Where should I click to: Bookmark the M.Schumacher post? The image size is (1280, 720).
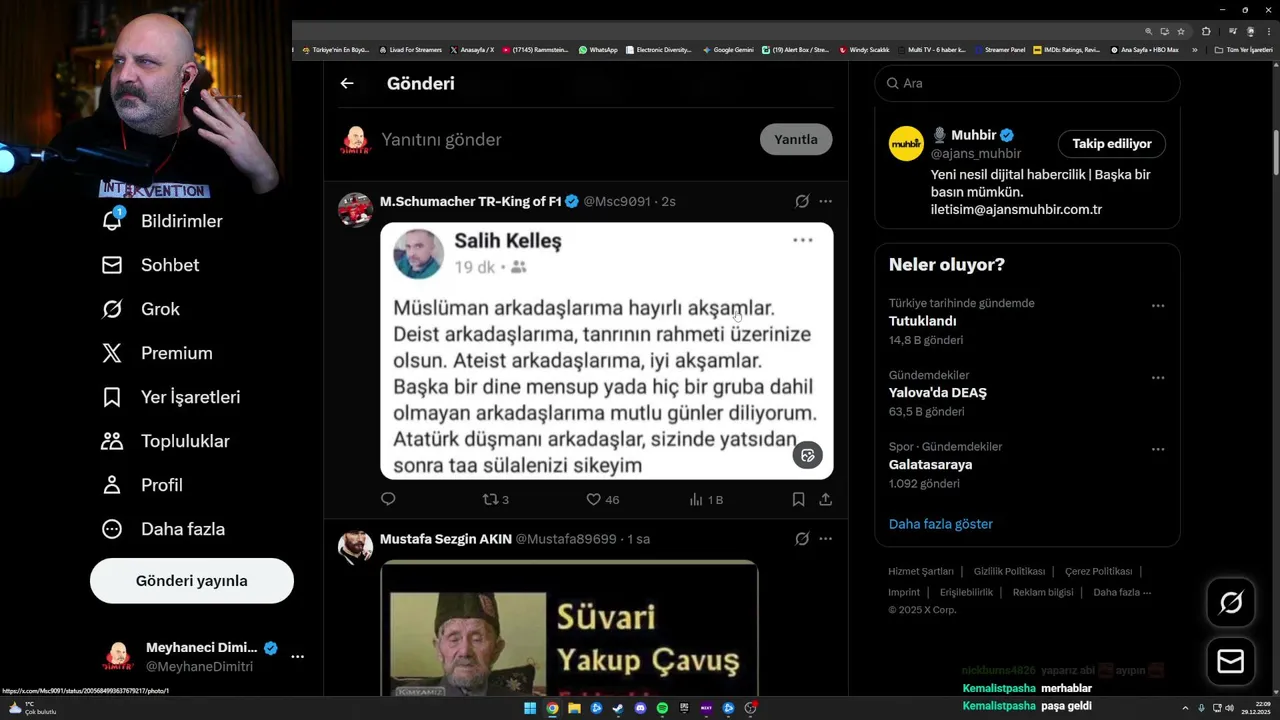(798, 499)
